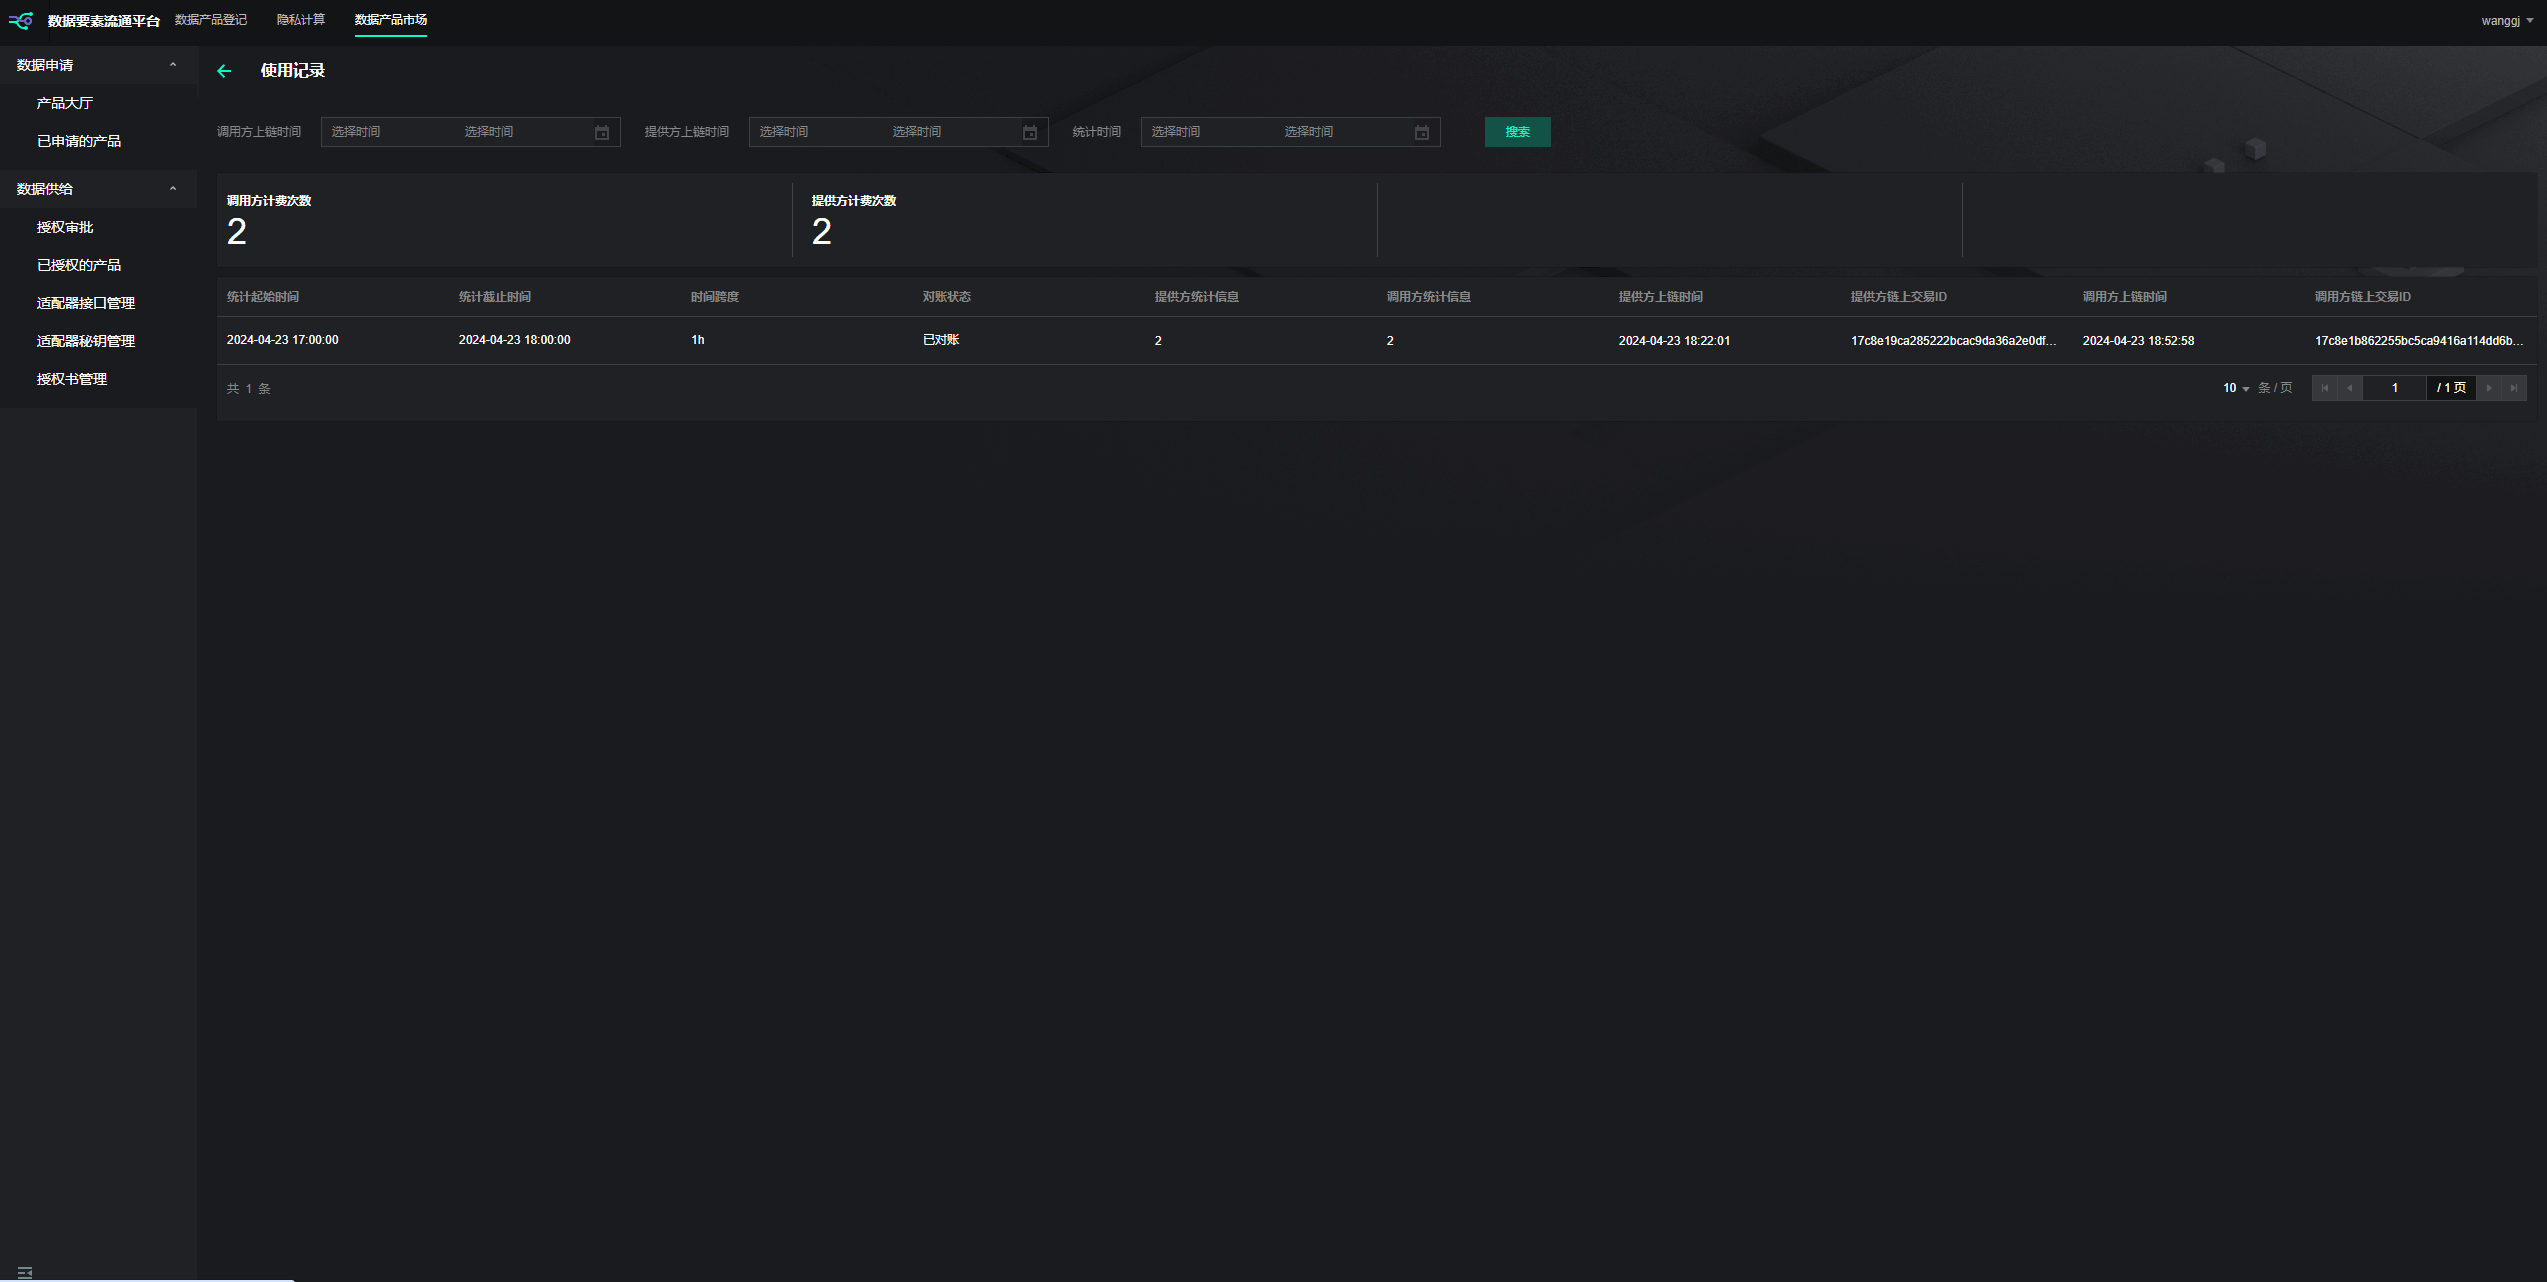Click previous page arrow

pyautogui.click(x=2349, y=388)
